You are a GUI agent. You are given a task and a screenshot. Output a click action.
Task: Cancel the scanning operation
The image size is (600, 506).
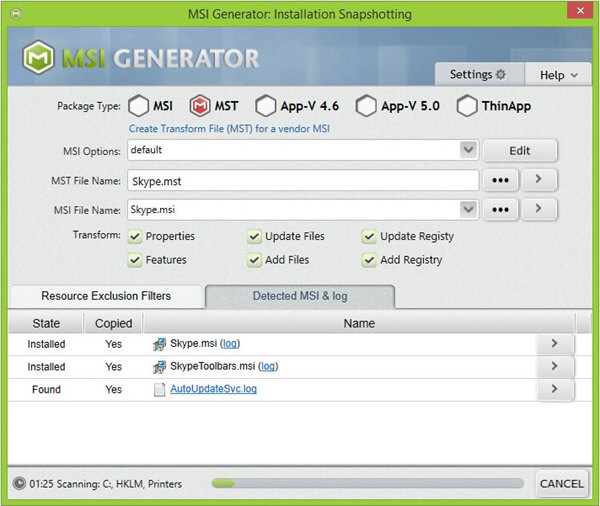[x=561, y=484]
